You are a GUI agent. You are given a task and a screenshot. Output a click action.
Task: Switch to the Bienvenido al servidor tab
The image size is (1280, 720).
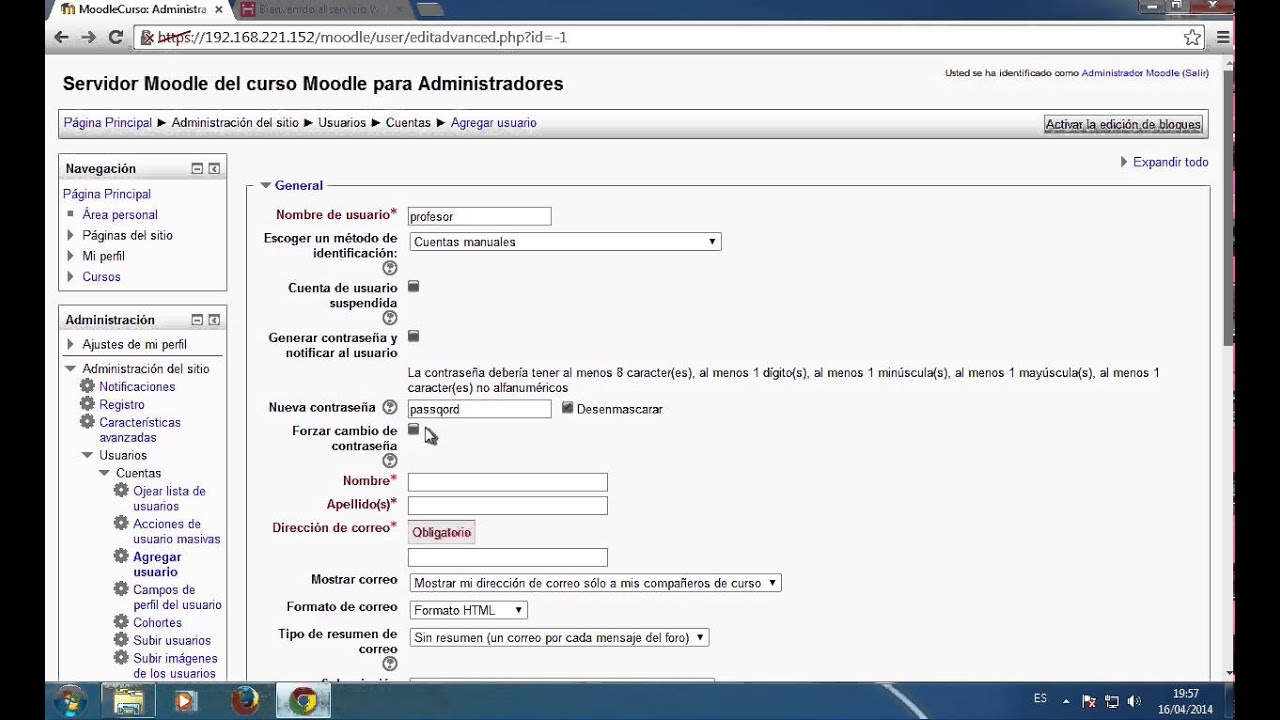[x=320, y=9]
